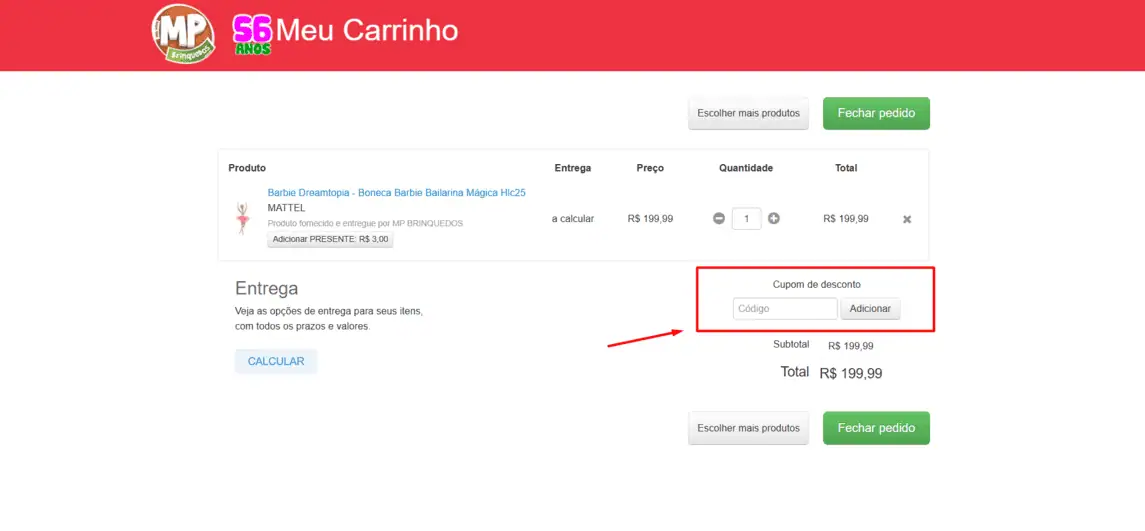Click the quantity field showing 1
Image resolution: width=1145 pixels, height=531 pixels.
746,218
